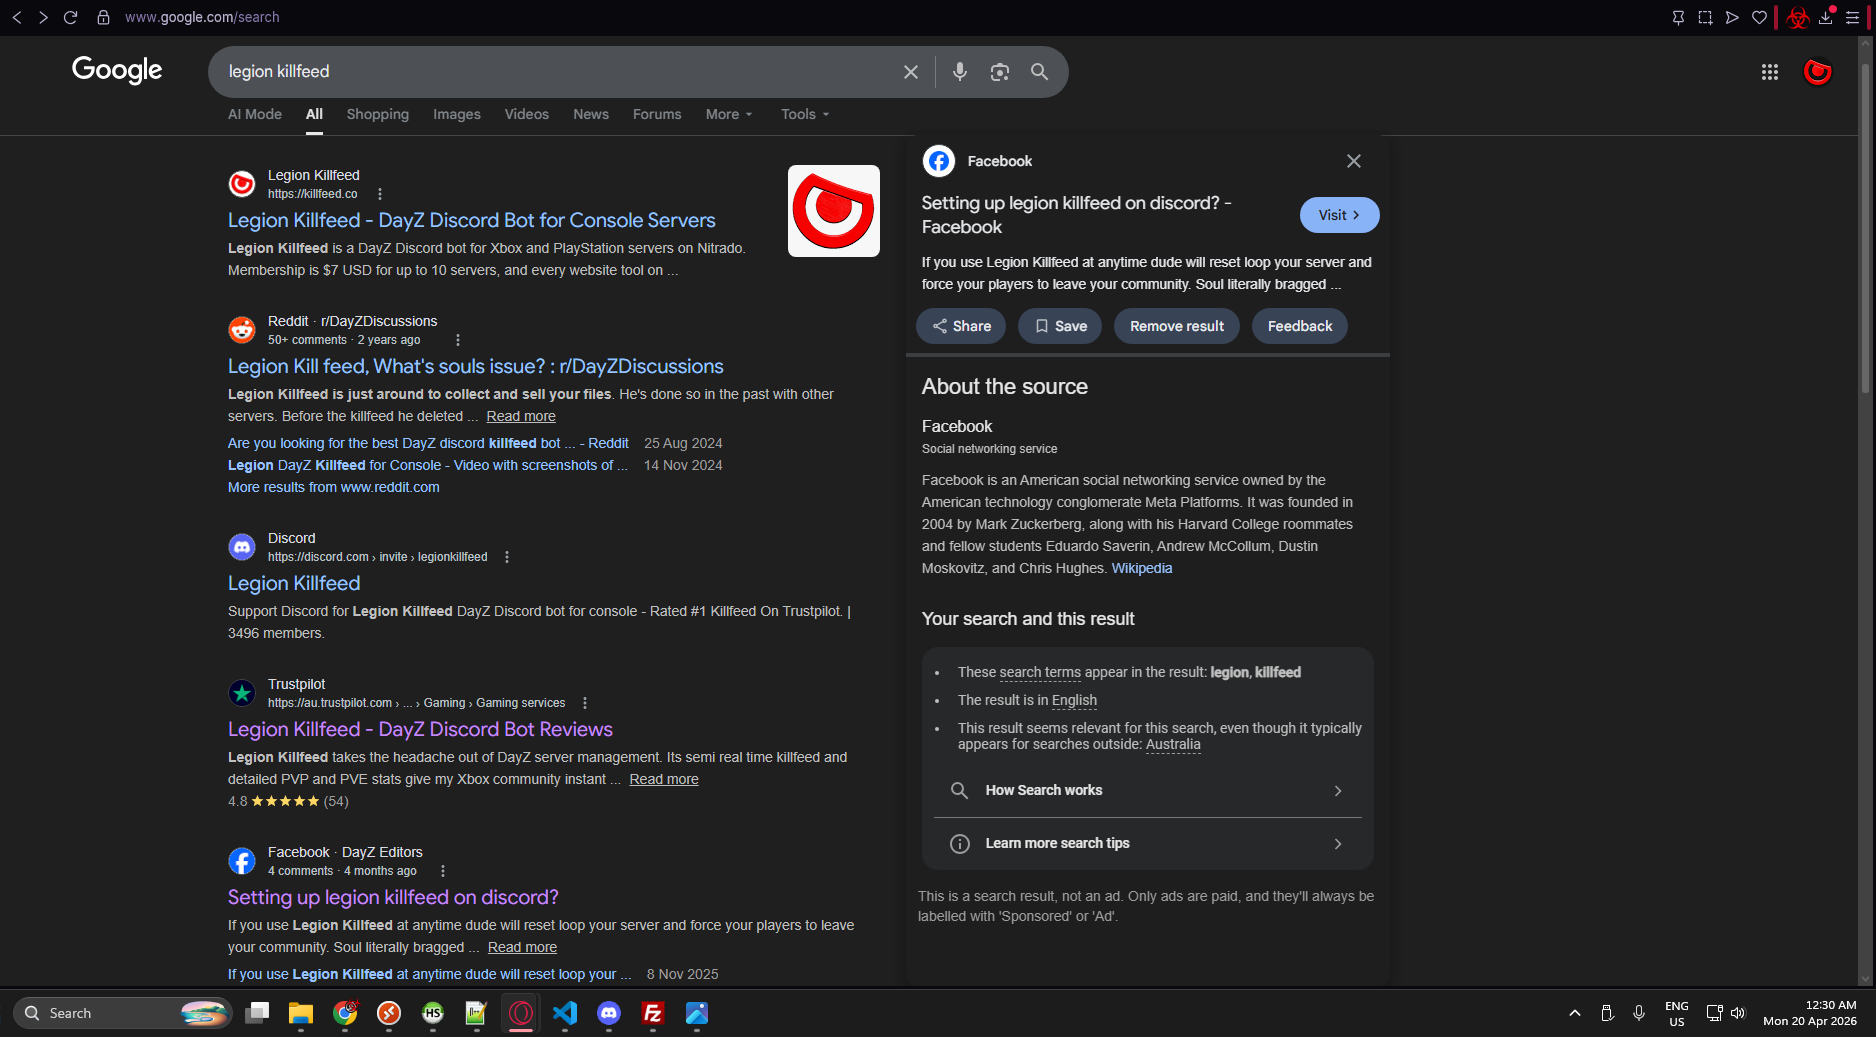
Task: Expand the More search filters dropdown
Action: [729, 114]
